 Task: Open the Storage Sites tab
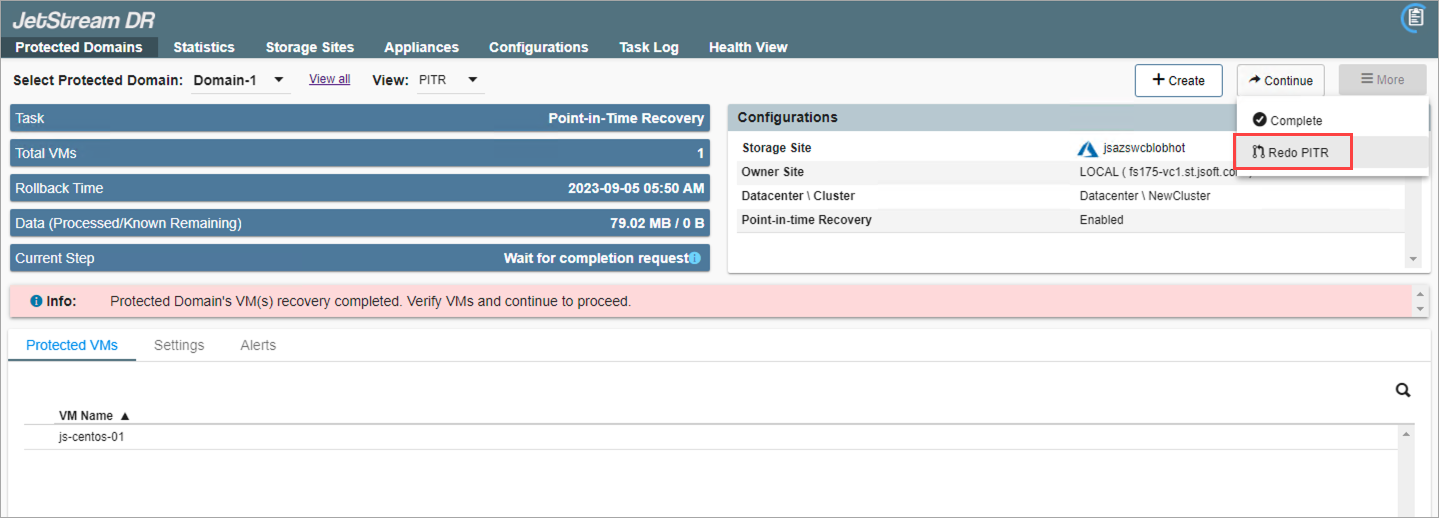coord(309,47)
